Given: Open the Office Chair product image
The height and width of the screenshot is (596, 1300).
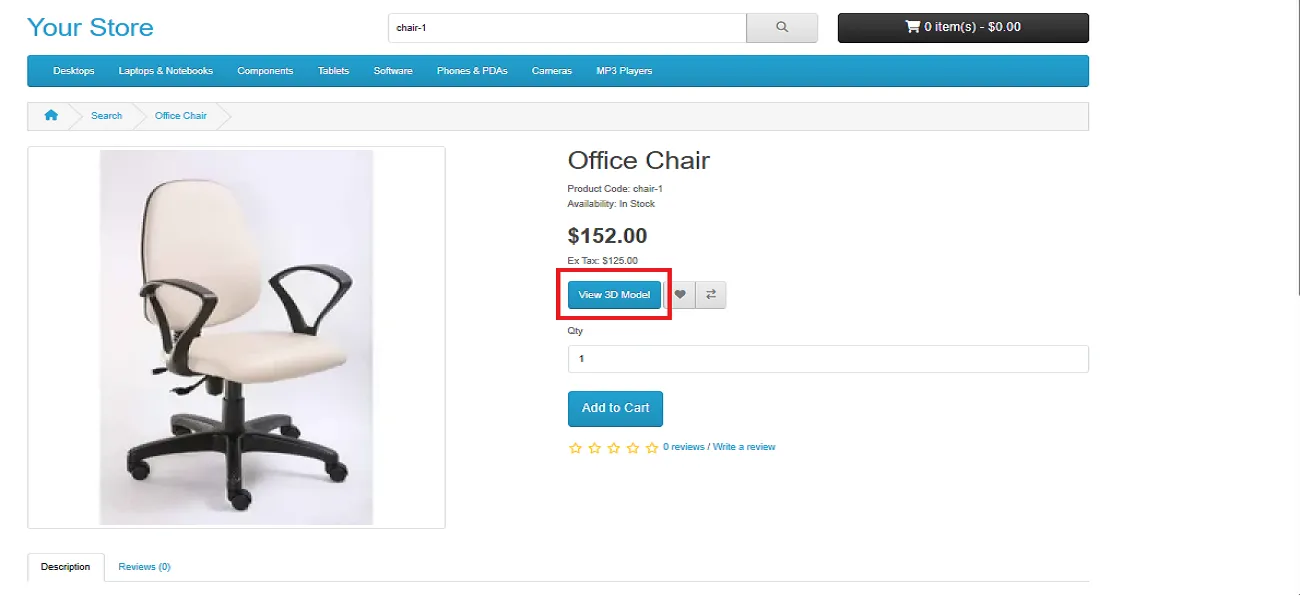Looking at the screenshot, I should coord(236,337).
